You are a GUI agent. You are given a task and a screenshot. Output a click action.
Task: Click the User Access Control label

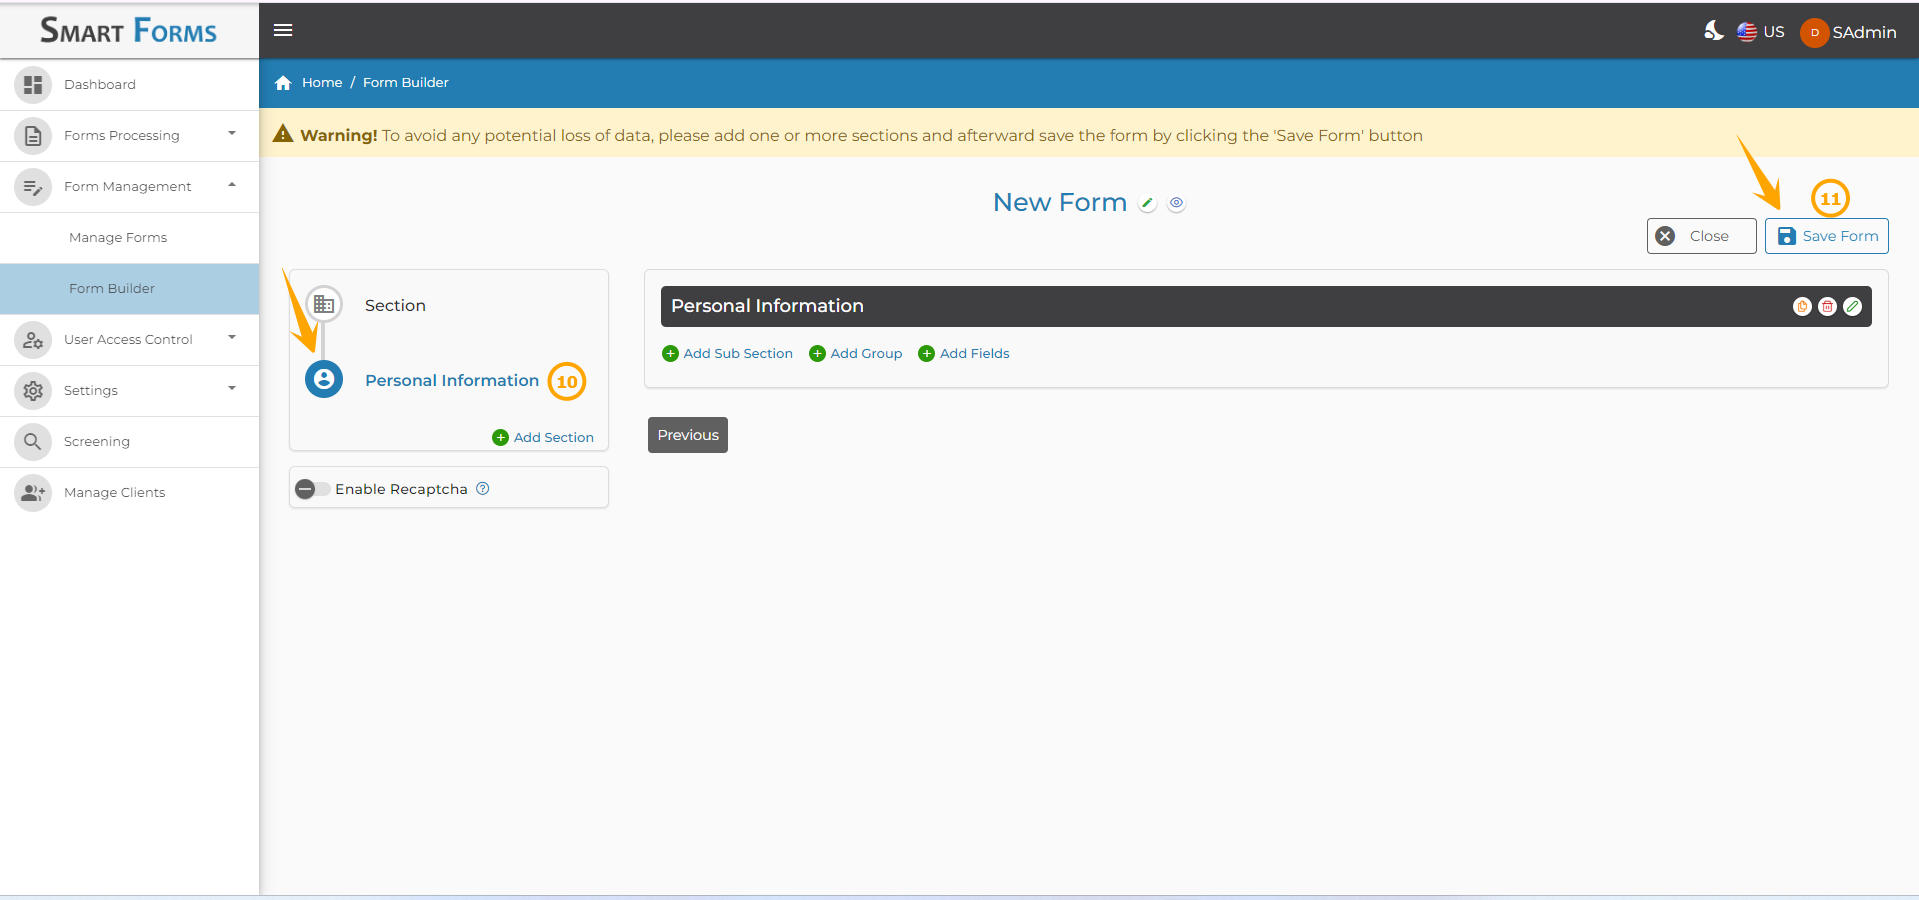pos(128,340)
